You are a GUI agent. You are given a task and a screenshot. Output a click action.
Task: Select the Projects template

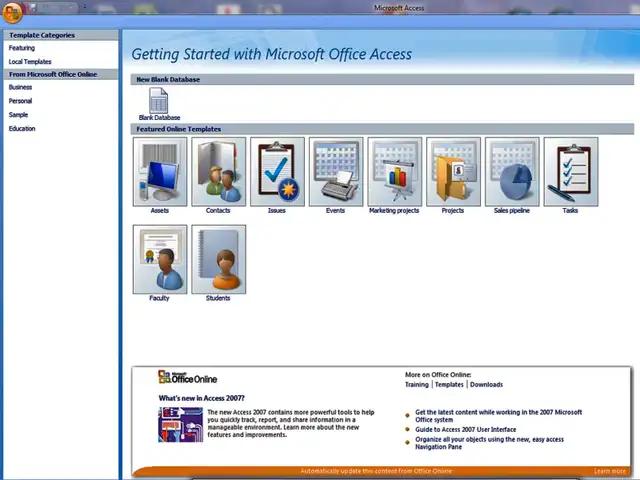[453, 176]
